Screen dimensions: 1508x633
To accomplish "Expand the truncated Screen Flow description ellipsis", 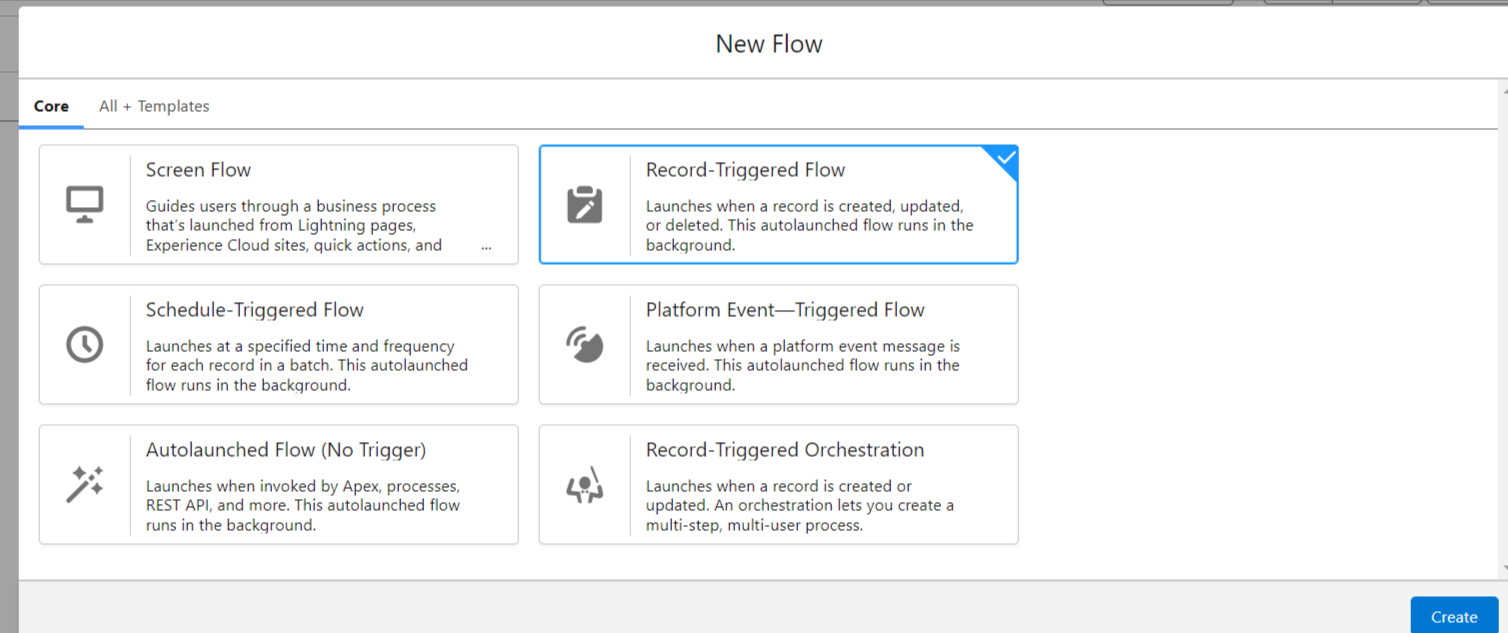I will pos(486,246).
